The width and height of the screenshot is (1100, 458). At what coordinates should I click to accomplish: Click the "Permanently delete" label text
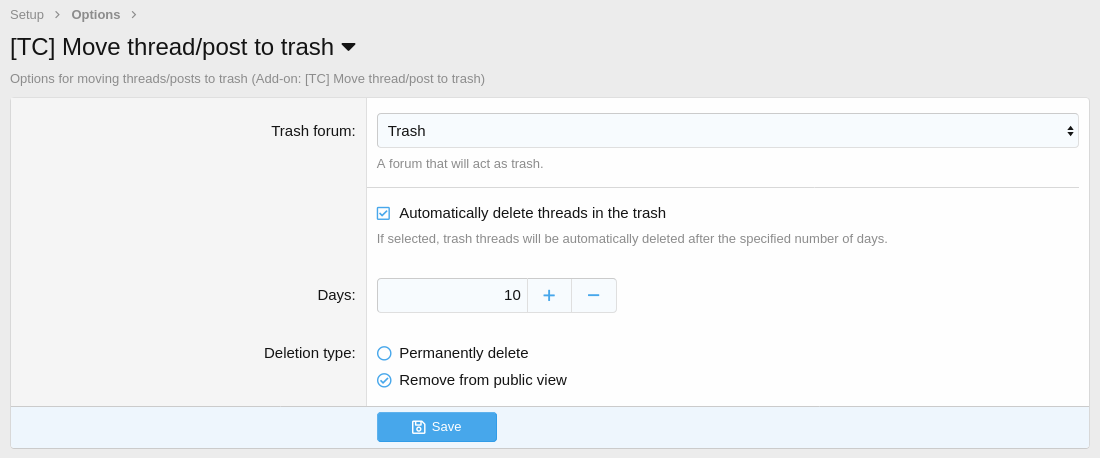[463, 353]
